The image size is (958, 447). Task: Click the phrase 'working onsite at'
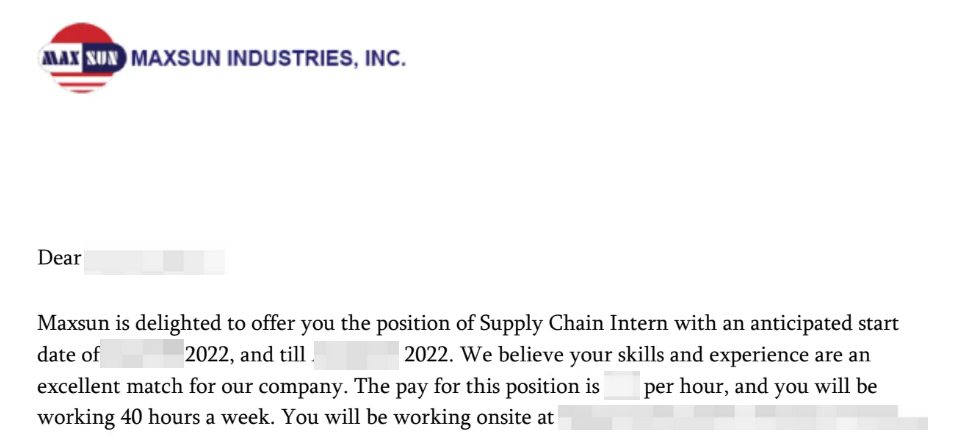point(473,418)
